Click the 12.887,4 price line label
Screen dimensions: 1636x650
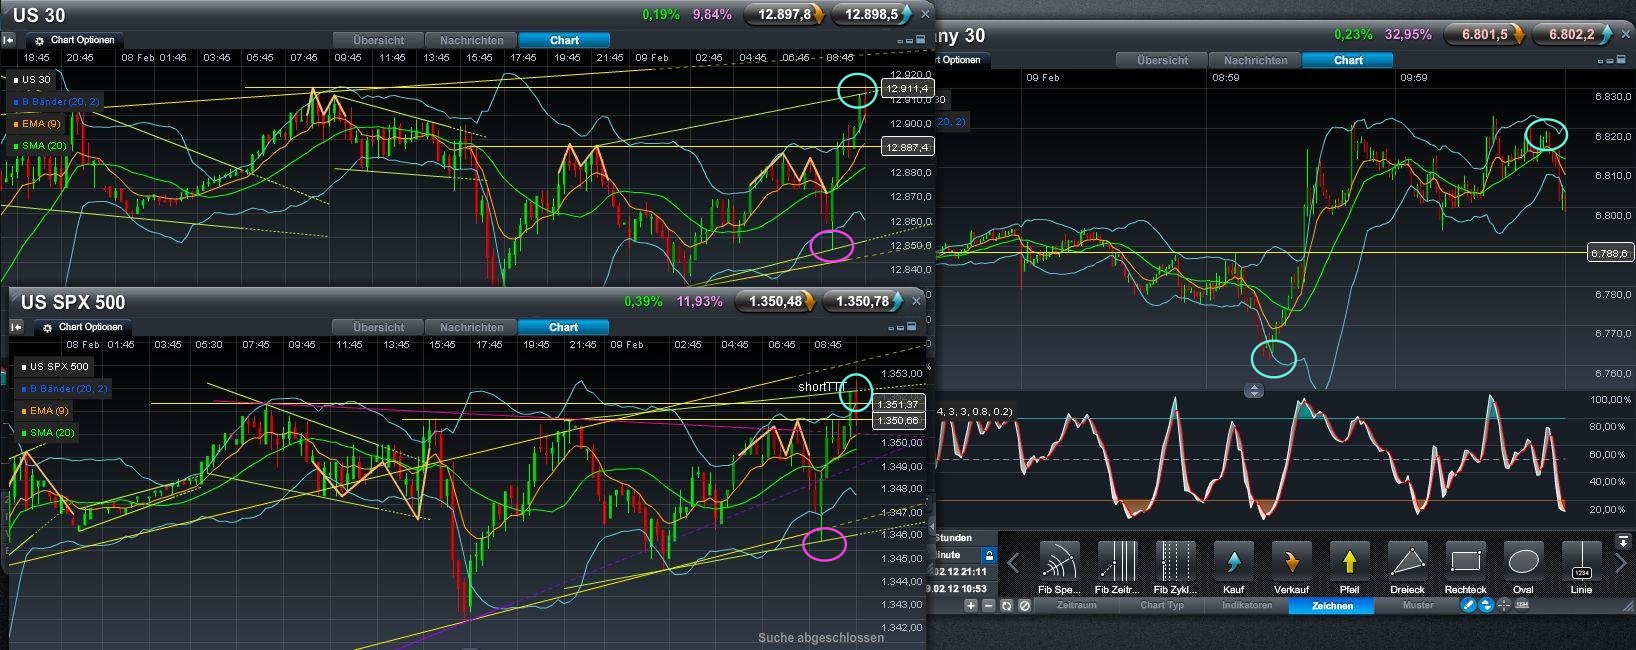(x=908, y=147)
